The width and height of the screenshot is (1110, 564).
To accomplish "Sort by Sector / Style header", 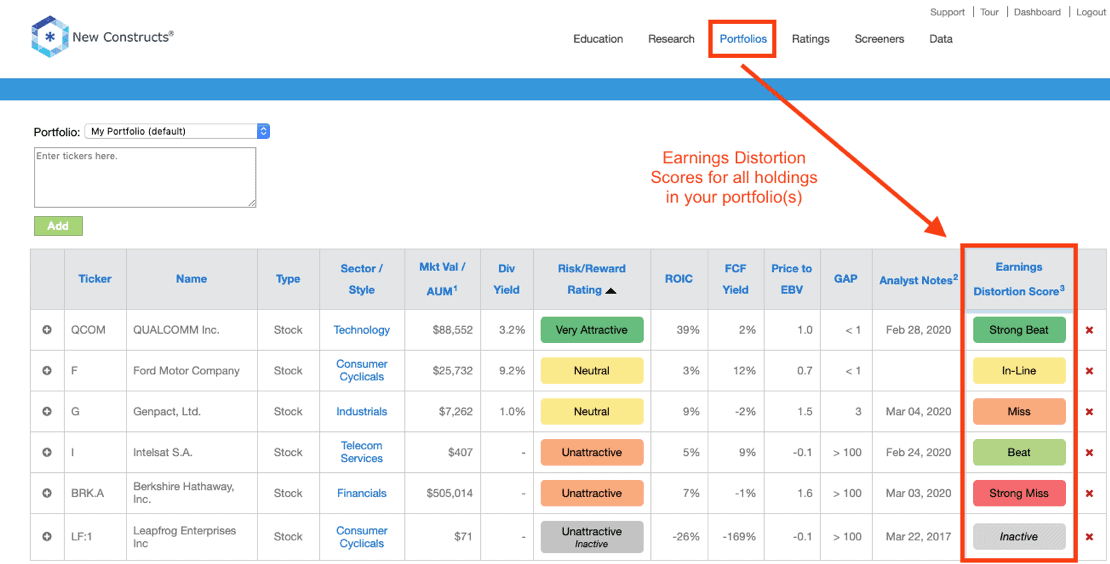I will click(362, 279).
